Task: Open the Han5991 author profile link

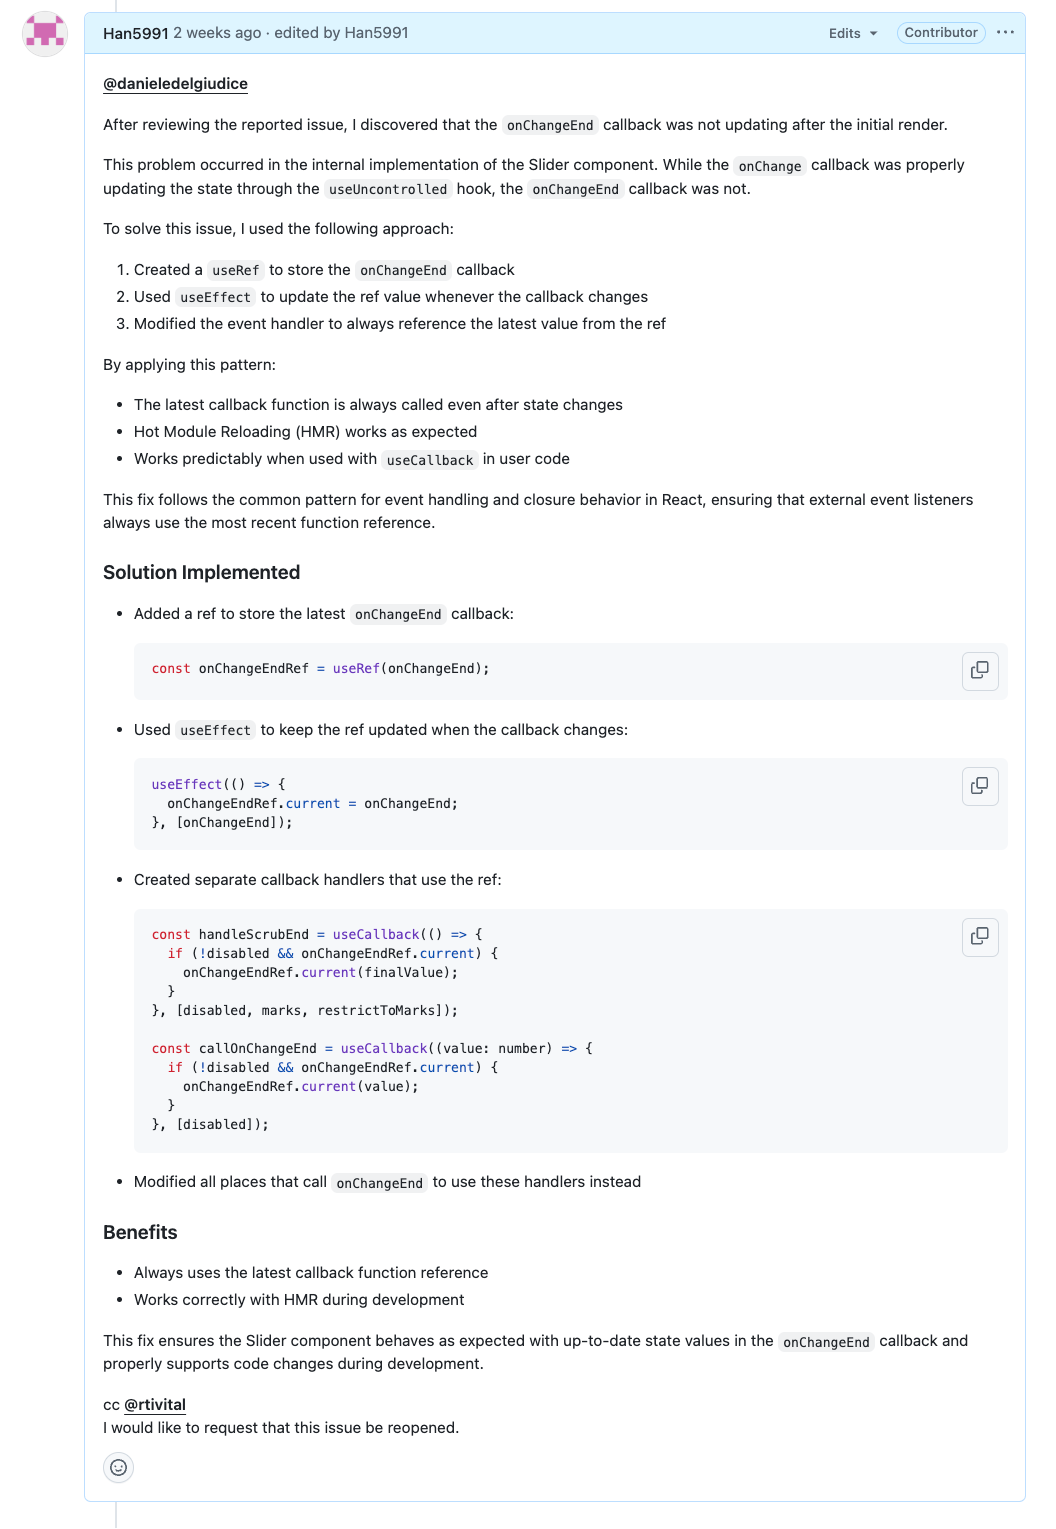Action: click(135, 33)
